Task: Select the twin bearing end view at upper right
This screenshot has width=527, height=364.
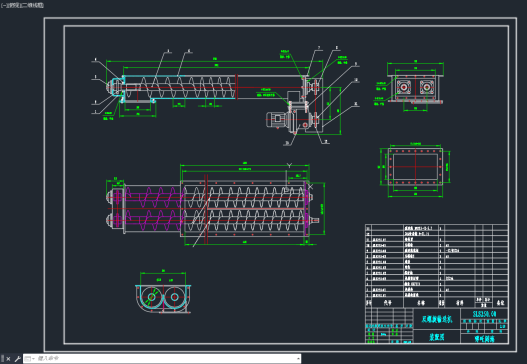Action: [415, 89]
